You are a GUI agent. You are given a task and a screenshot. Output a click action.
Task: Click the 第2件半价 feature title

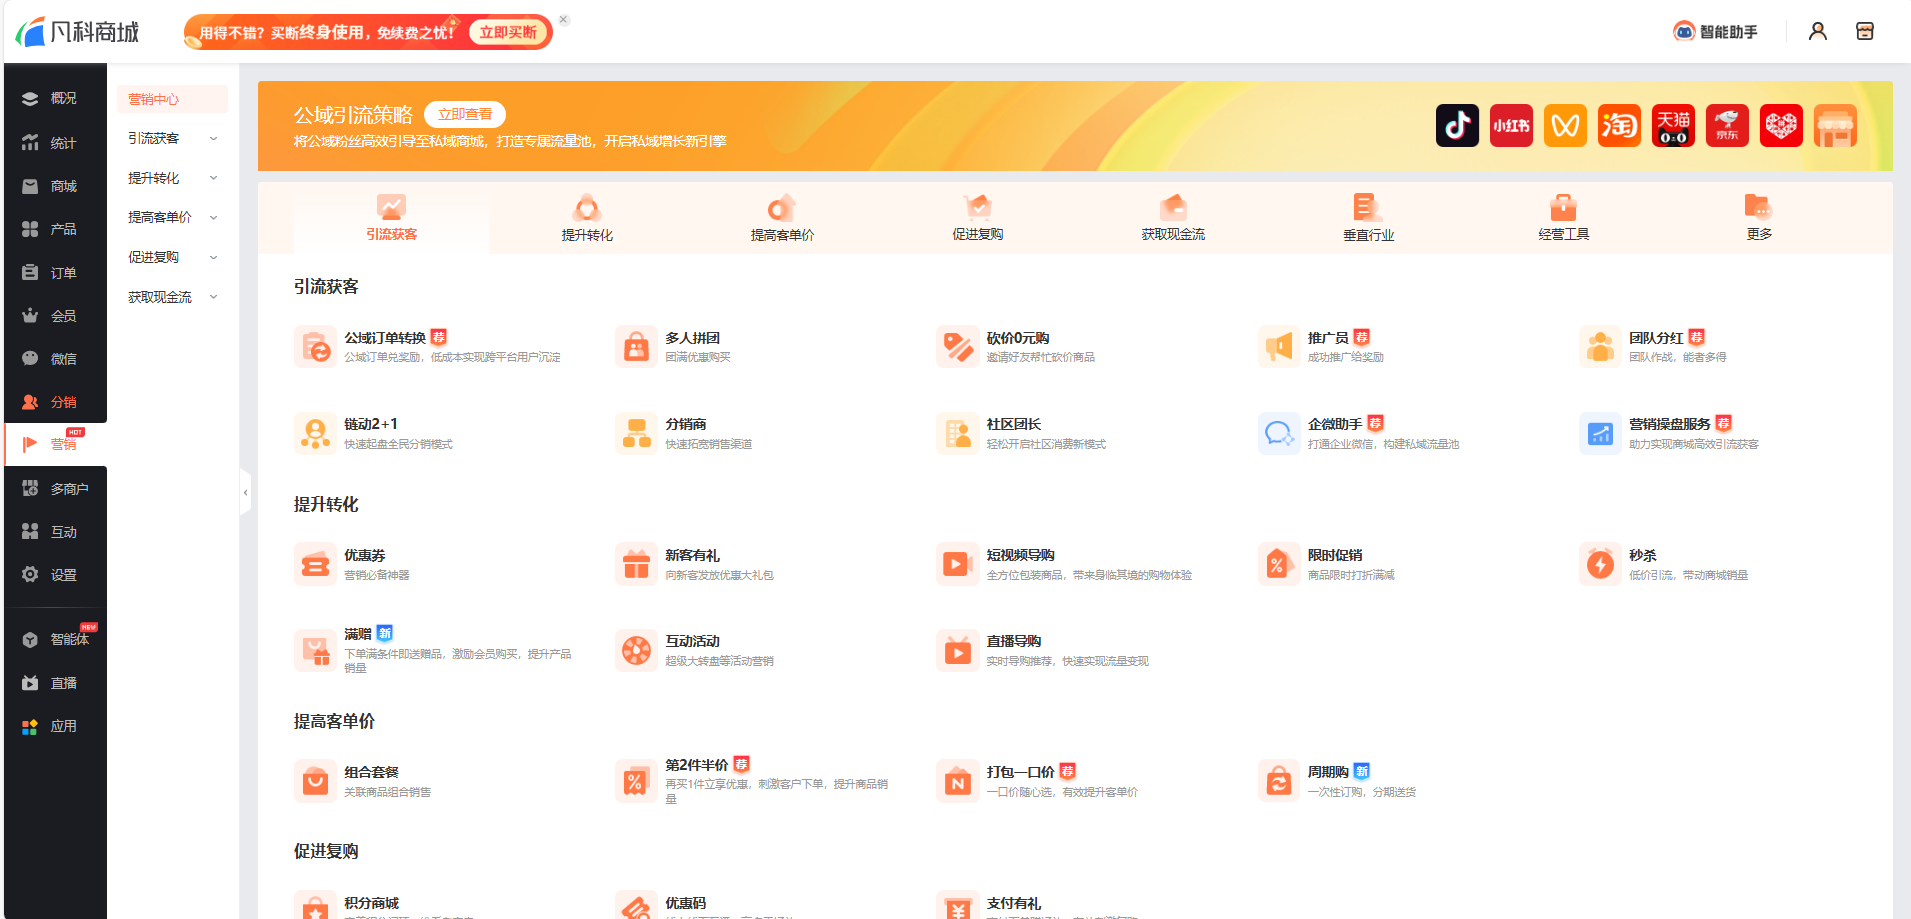696,765
